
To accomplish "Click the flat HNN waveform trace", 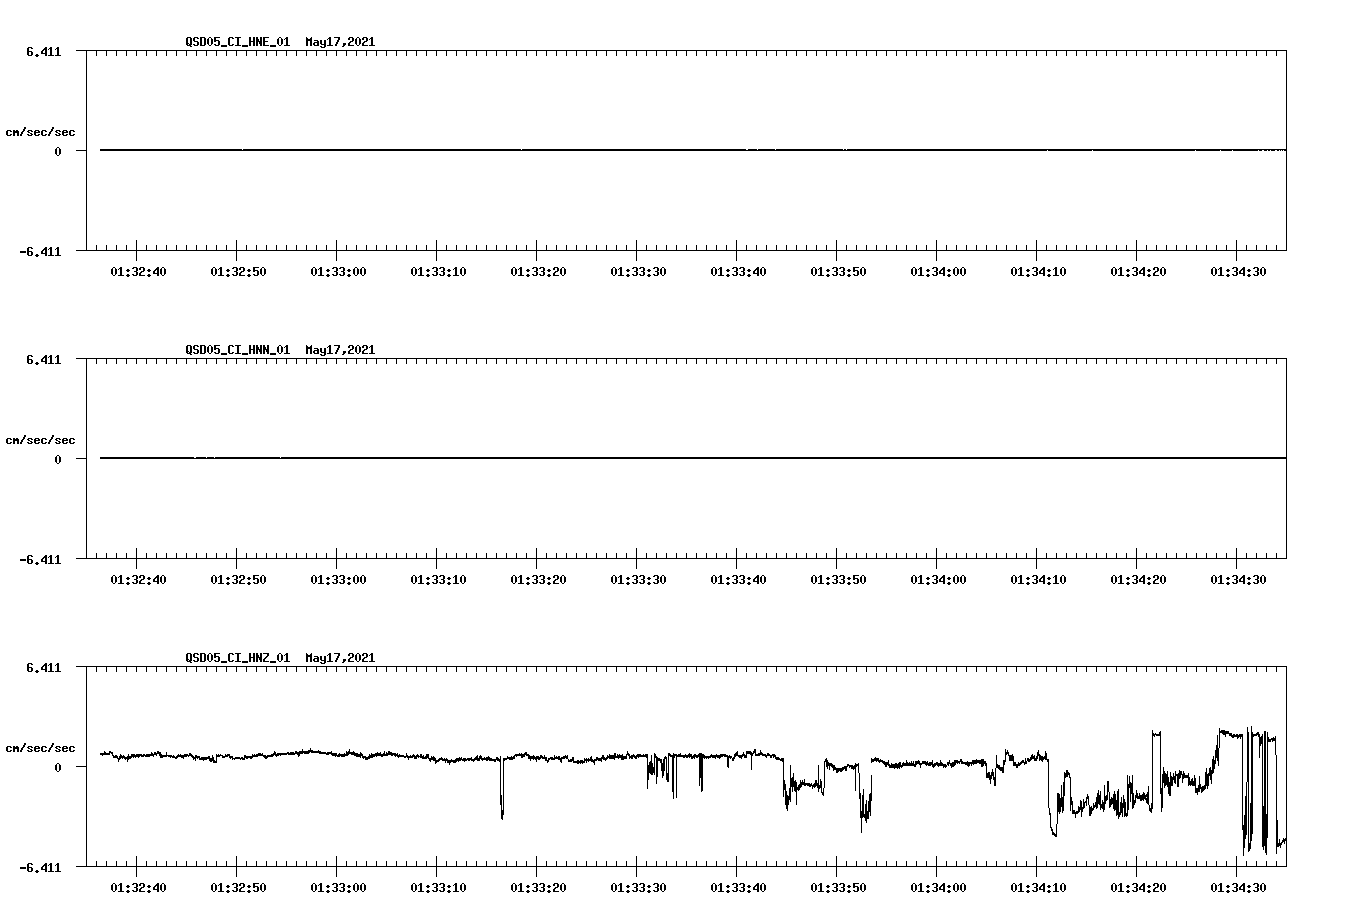I will tap(600, 458).
